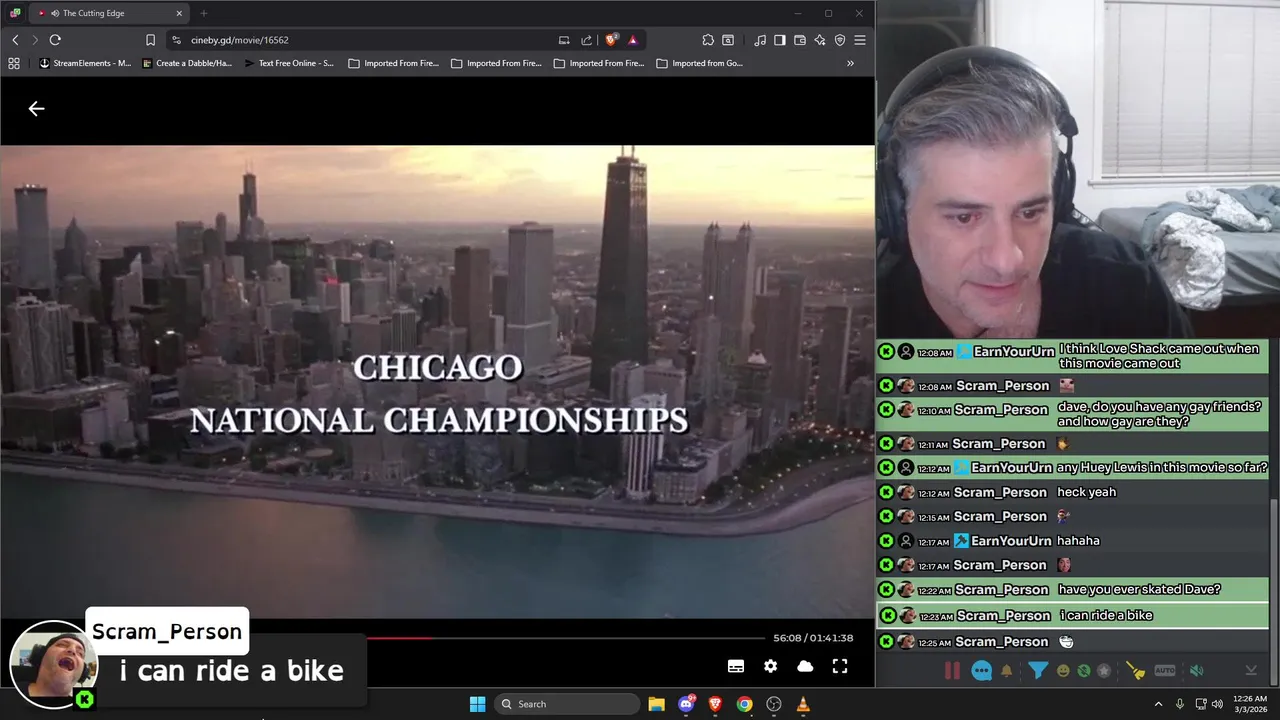Reload the cineby page

[x=55, y=40]
